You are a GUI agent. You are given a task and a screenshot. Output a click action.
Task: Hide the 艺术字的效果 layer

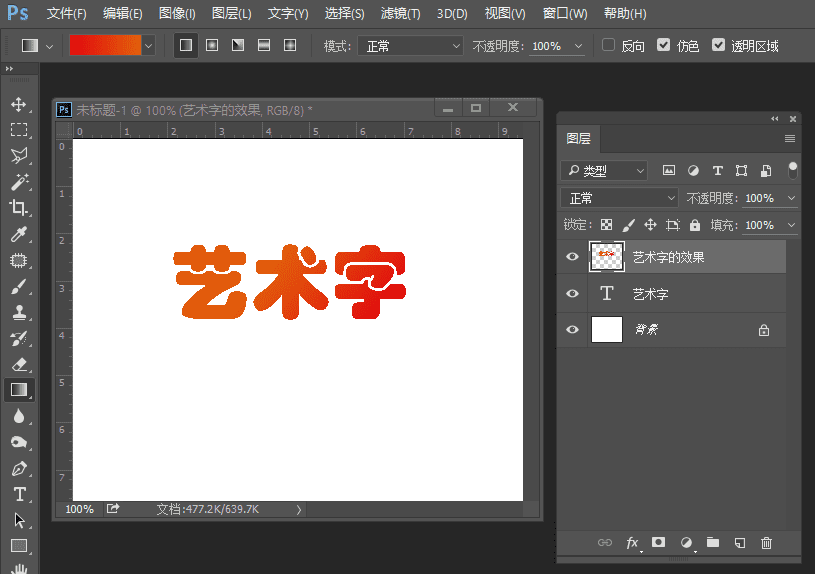pyautogui.click(x=572, y=257)
